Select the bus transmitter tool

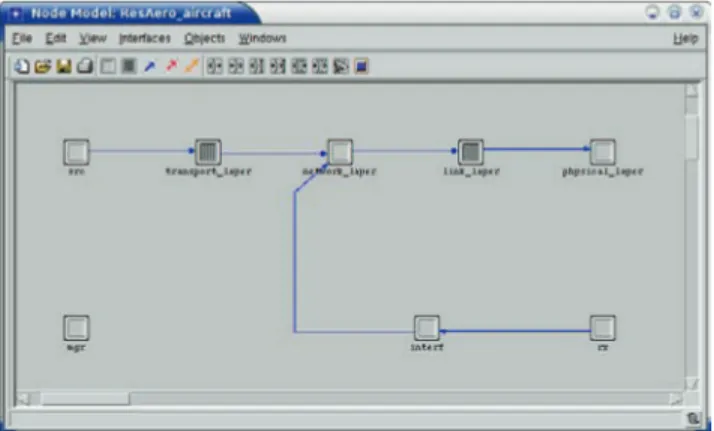278,66
